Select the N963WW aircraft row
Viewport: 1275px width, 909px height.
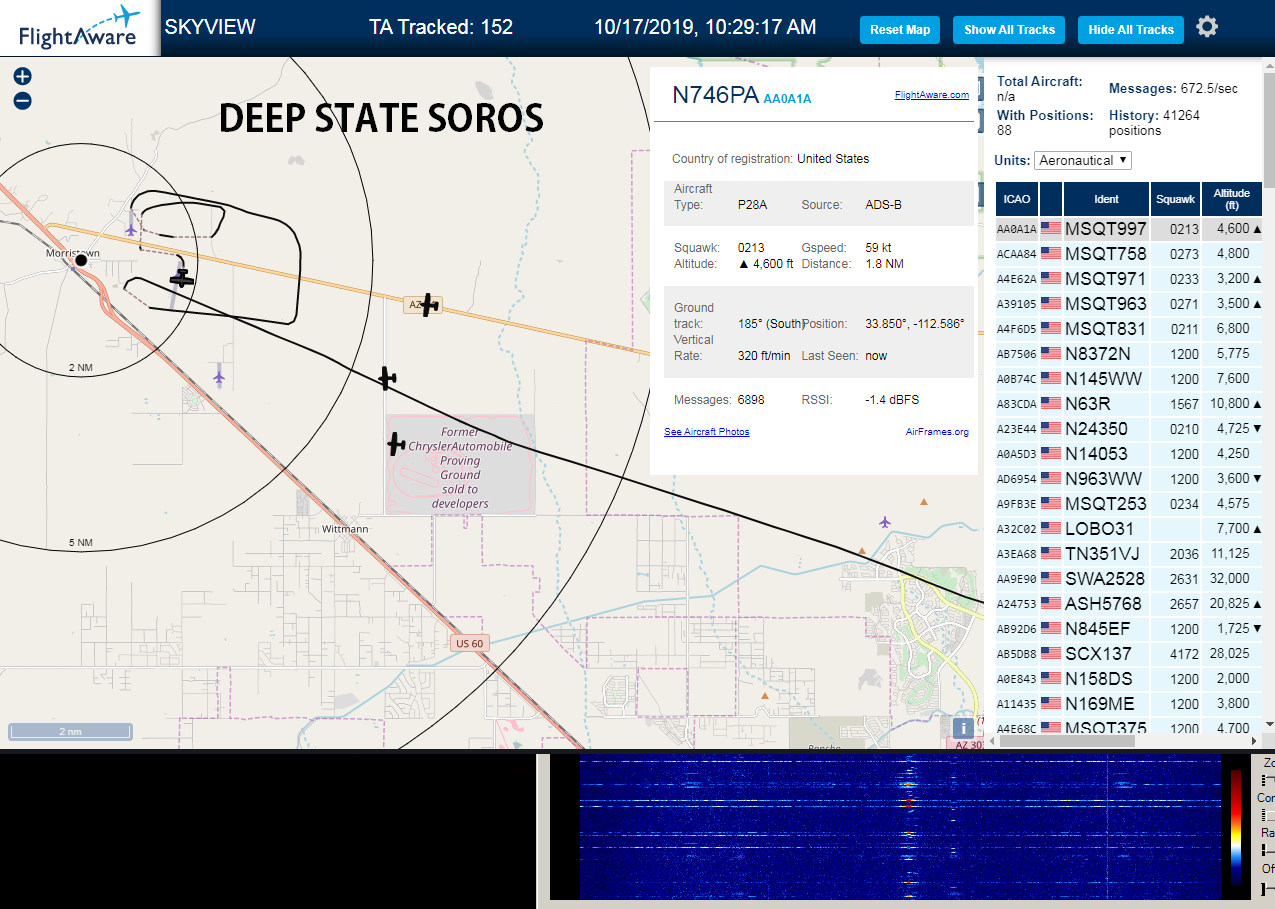(1129, 479)
